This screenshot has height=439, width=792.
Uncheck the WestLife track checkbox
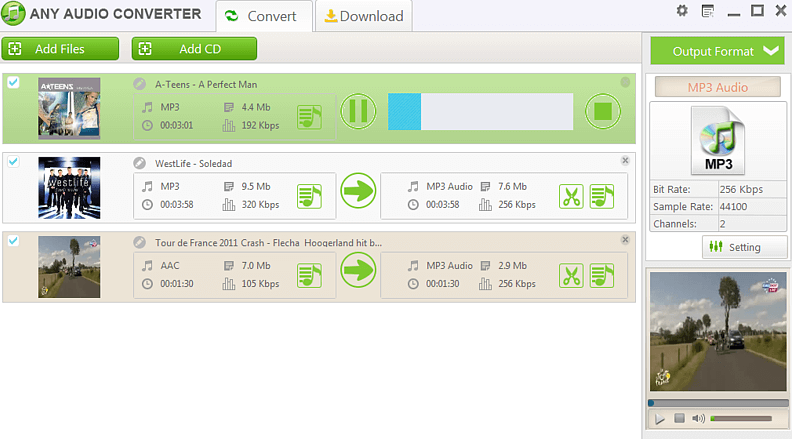coord(13,161)
